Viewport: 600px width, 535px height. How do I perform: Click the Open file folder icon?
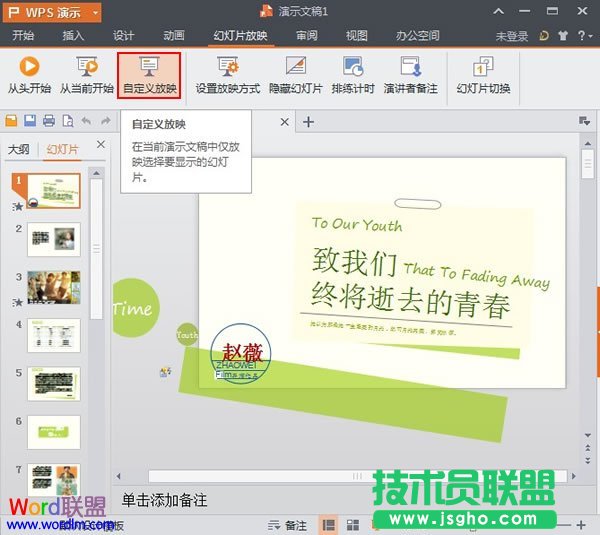pyautogui.click(x=11, y=121)
